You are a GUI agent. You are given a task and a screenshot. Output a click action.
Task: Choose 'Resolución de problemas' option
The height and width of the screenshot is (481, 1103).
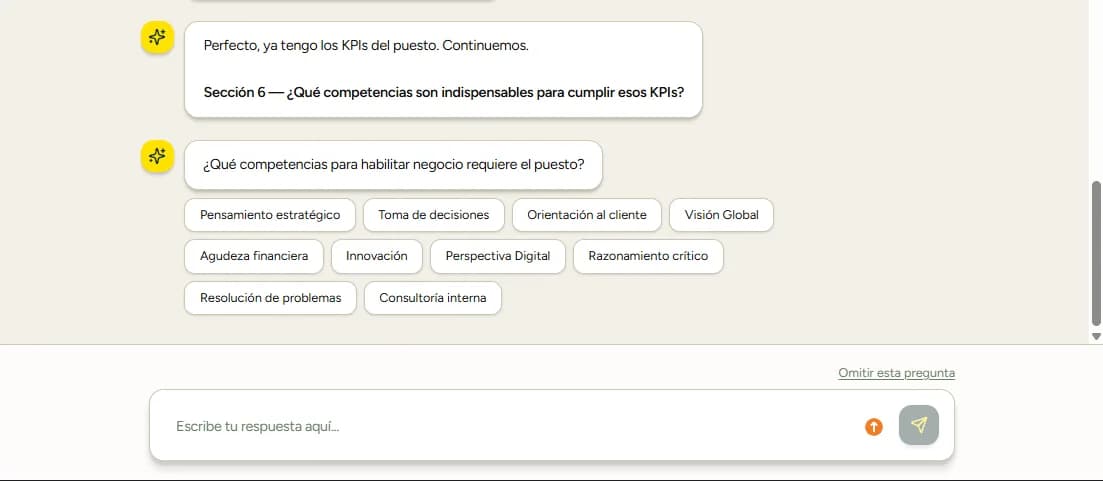point(270,298)
